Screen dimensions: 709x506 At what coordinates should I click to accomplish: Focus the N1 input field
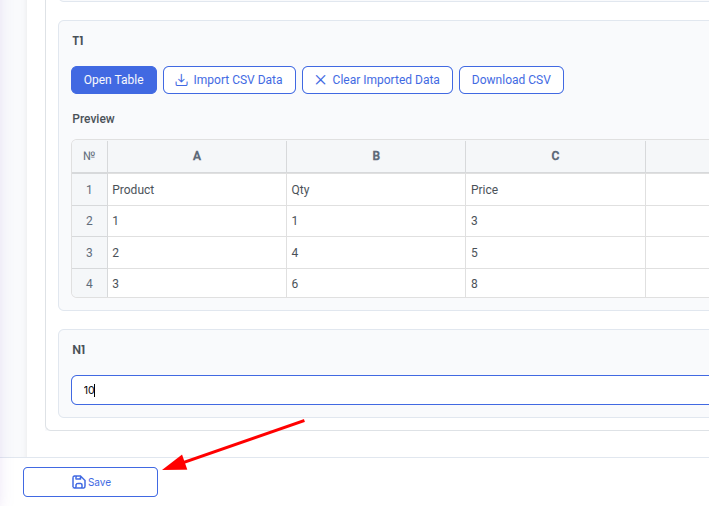(x=390, y=390)
